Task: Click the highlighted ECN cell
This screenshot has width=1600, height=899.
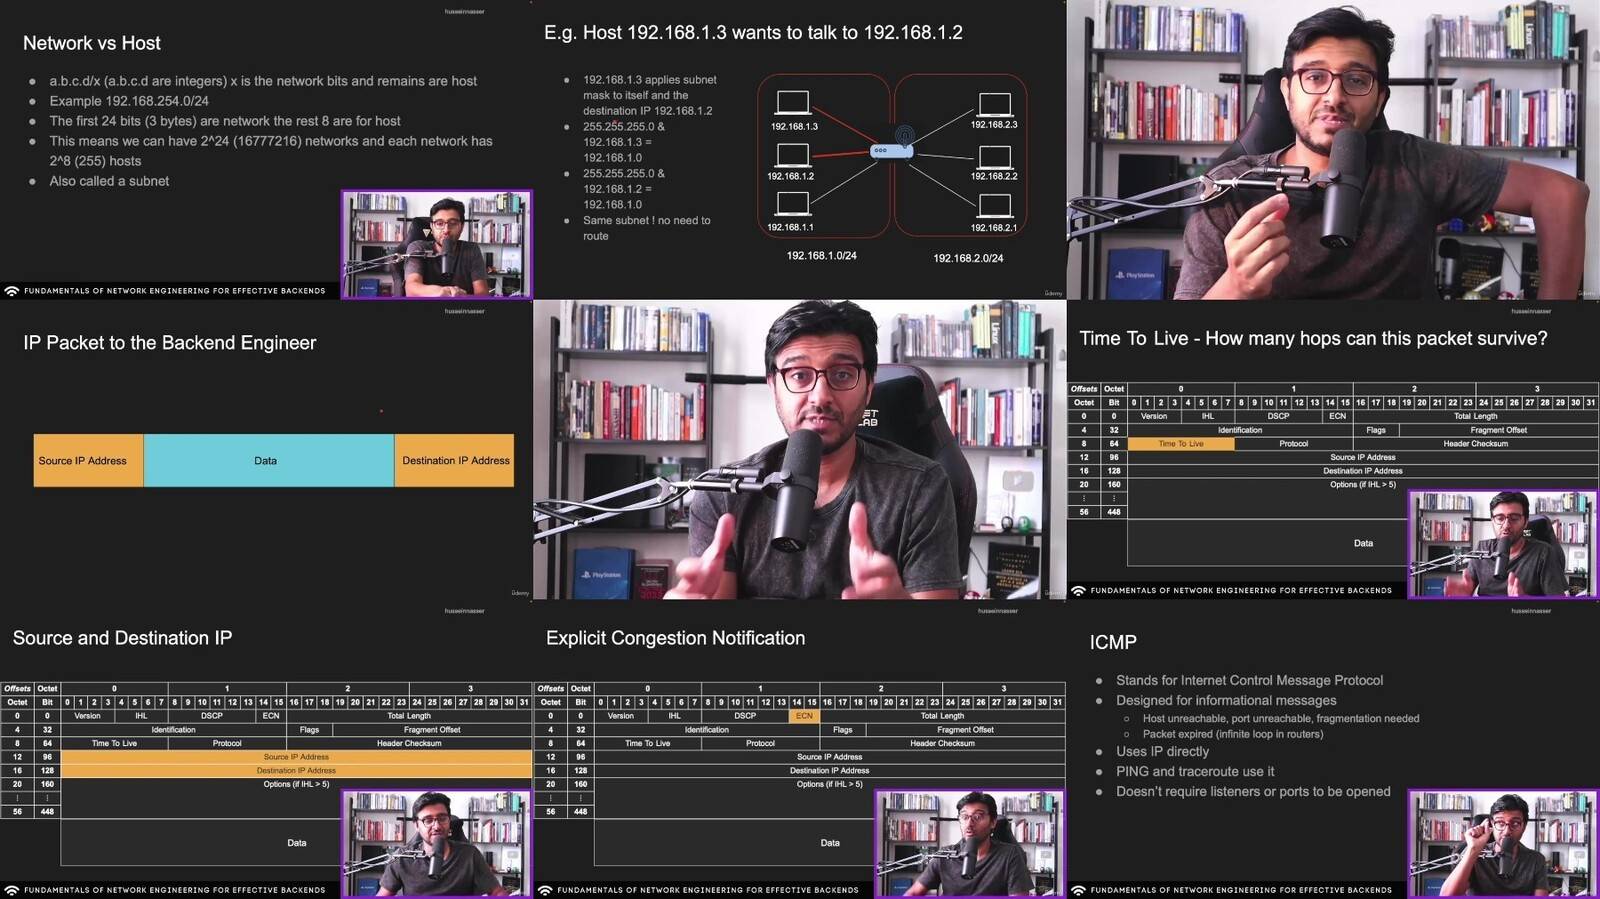Action: [804, 716]
